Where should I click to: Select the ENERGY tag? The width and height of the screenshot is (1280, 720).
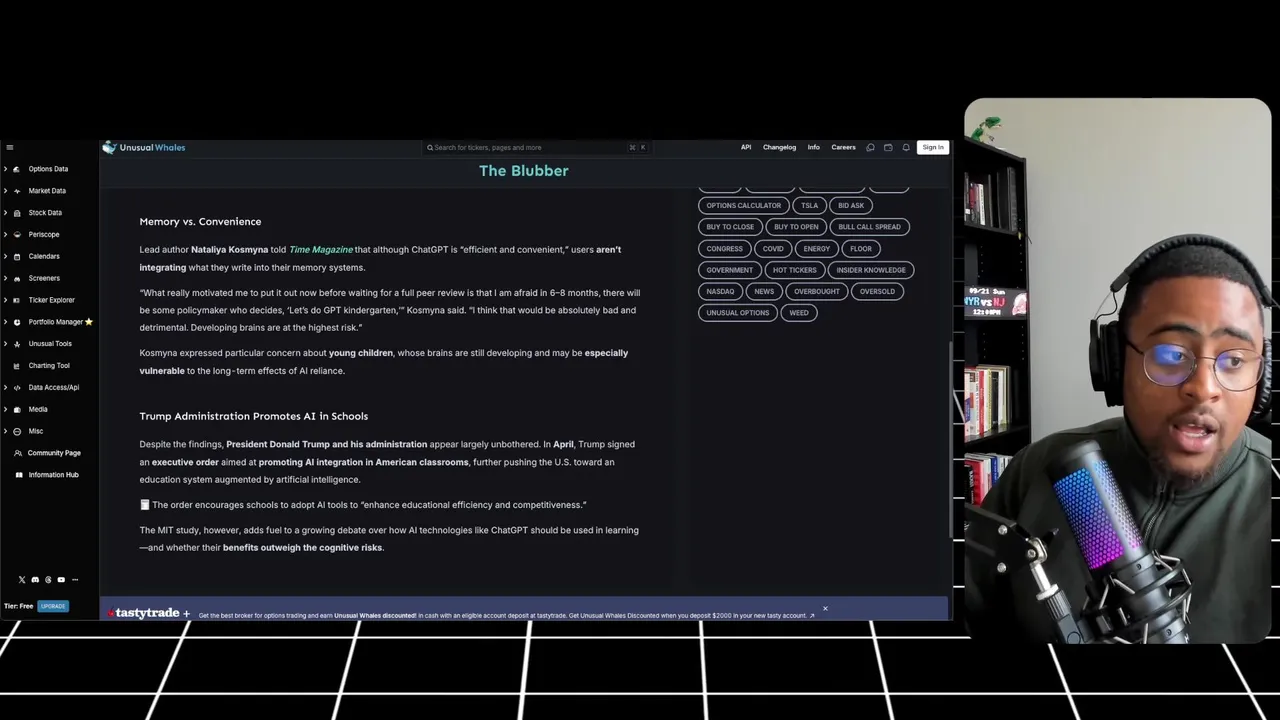[x=817, y=248]
